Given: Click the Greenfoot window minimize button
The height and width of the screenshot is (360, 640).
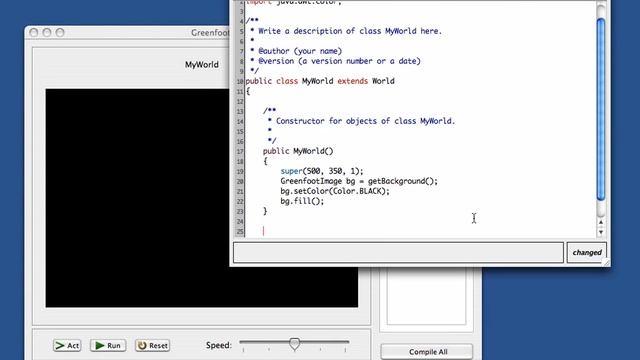Looking at the screenshot, I should 47,33.
